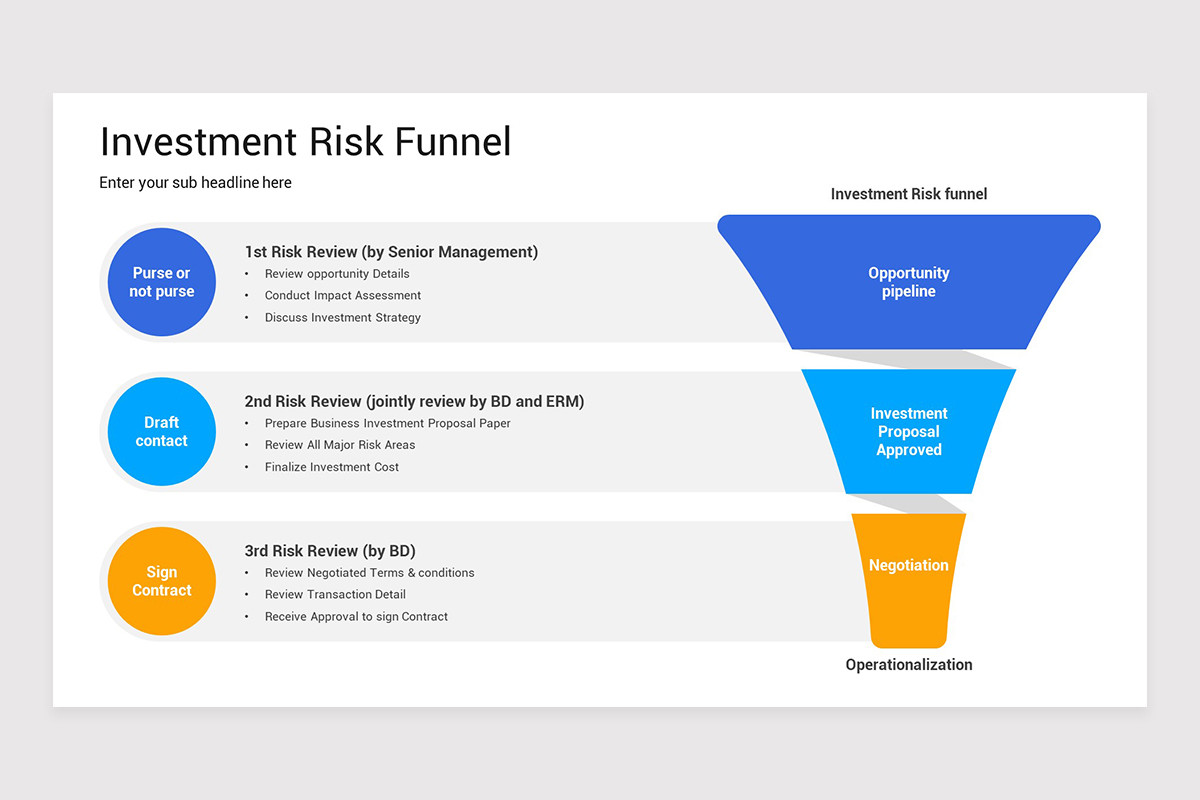Image resolution: width=1200 pixels, height=800 pixels.
Task: Select 'Prepare Business Investment Proposal Paper' bullet
Action: [x=387, y=423]
